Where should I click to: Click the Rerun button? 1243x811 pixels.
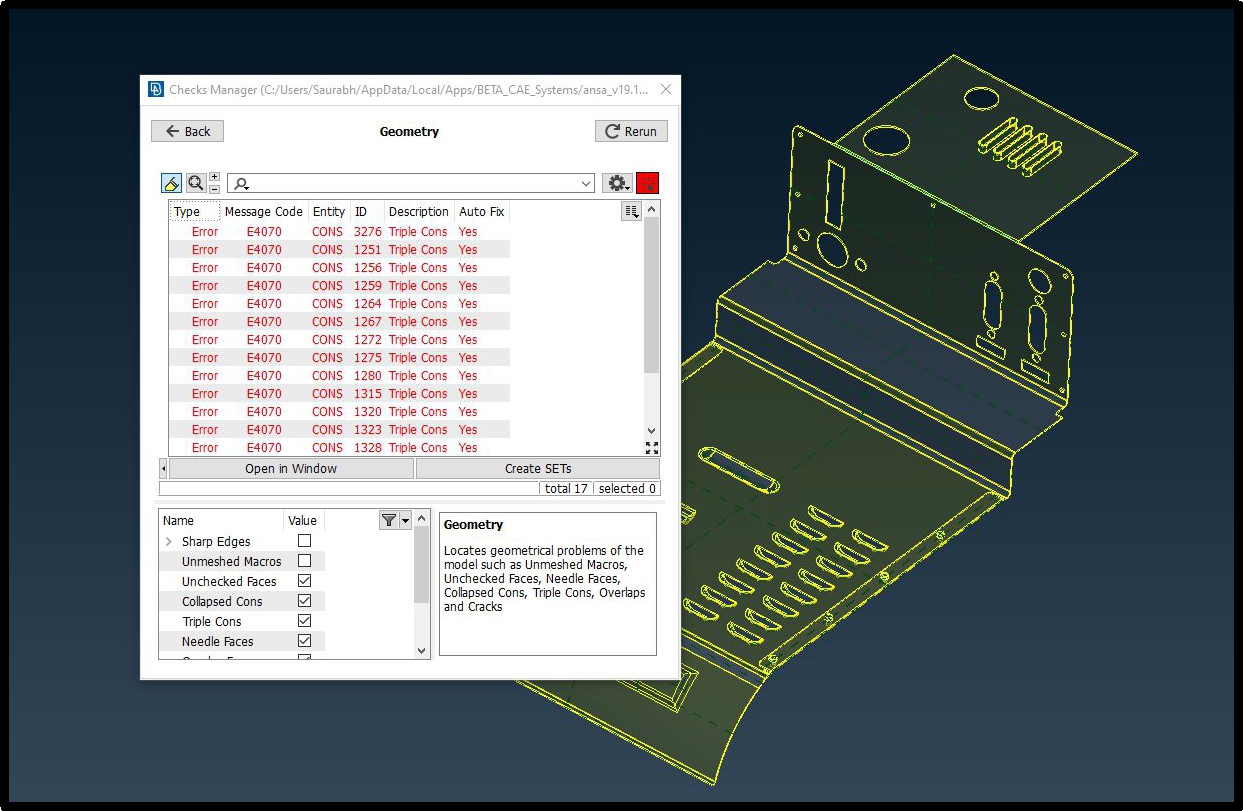(x=630, y=130)
